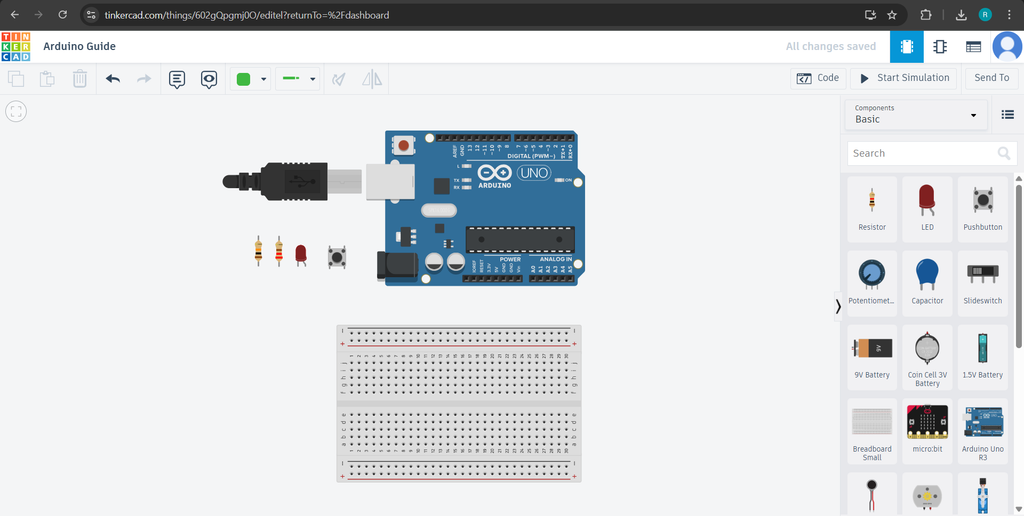Click the Paste icon in toolbar
Screen dimensions: 1024x516
pos(47,79)
